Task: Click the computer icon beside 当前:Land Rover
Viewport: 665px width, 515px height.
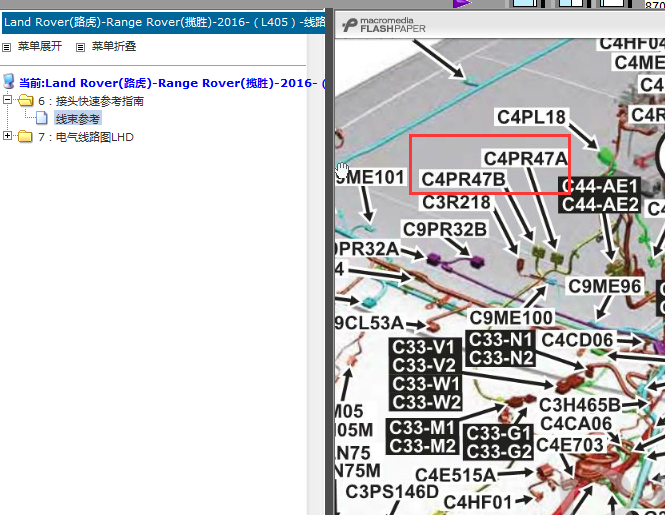Action: tap(8, 81)
